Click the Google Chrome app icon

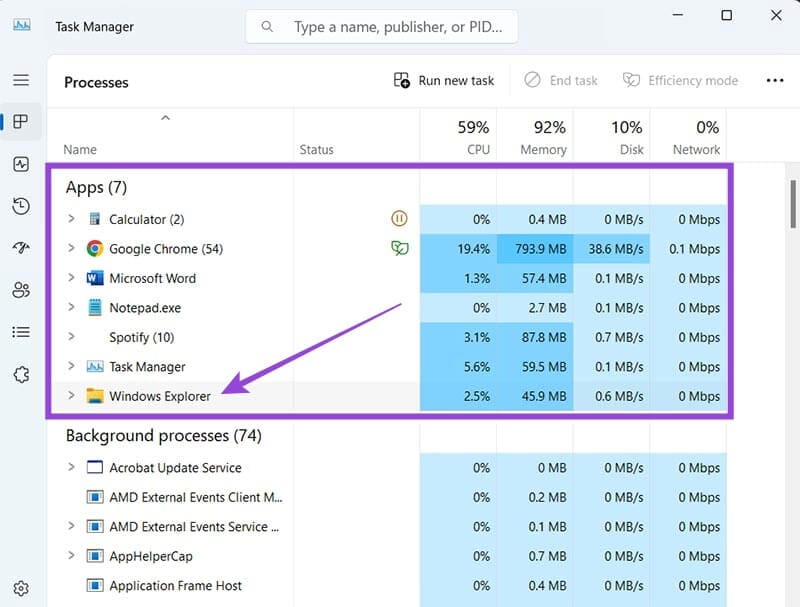(94, 249)
